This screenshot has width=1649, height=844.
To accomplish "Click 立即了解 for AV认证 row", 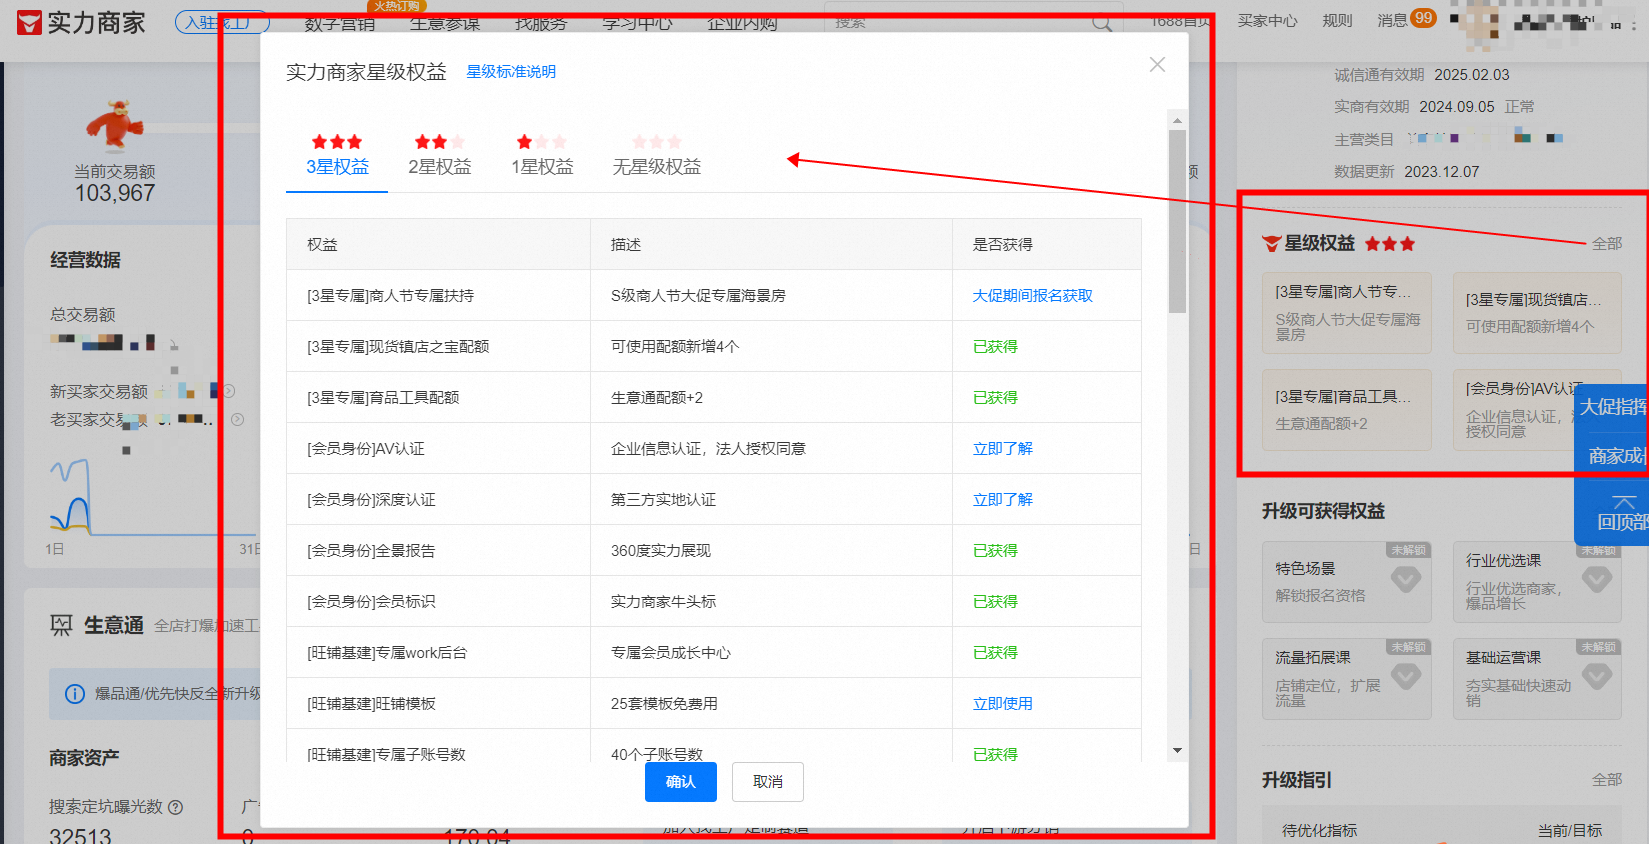I will click(1002, 449).
